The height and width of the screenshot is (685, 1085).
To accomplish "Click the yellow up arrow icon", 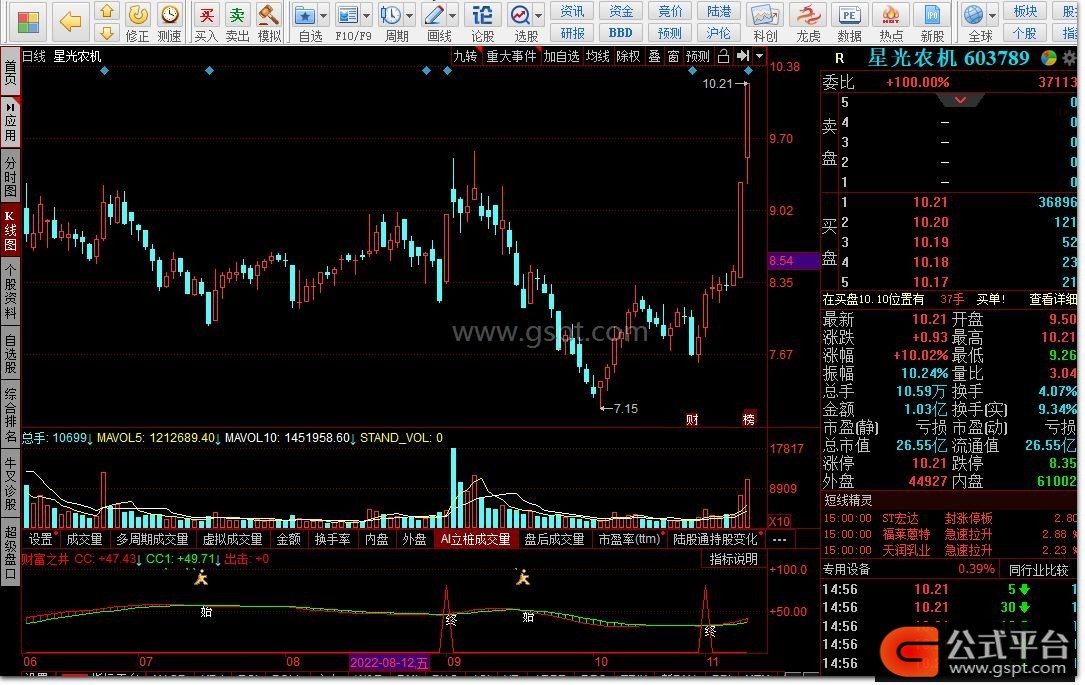I will click(107, 12).
